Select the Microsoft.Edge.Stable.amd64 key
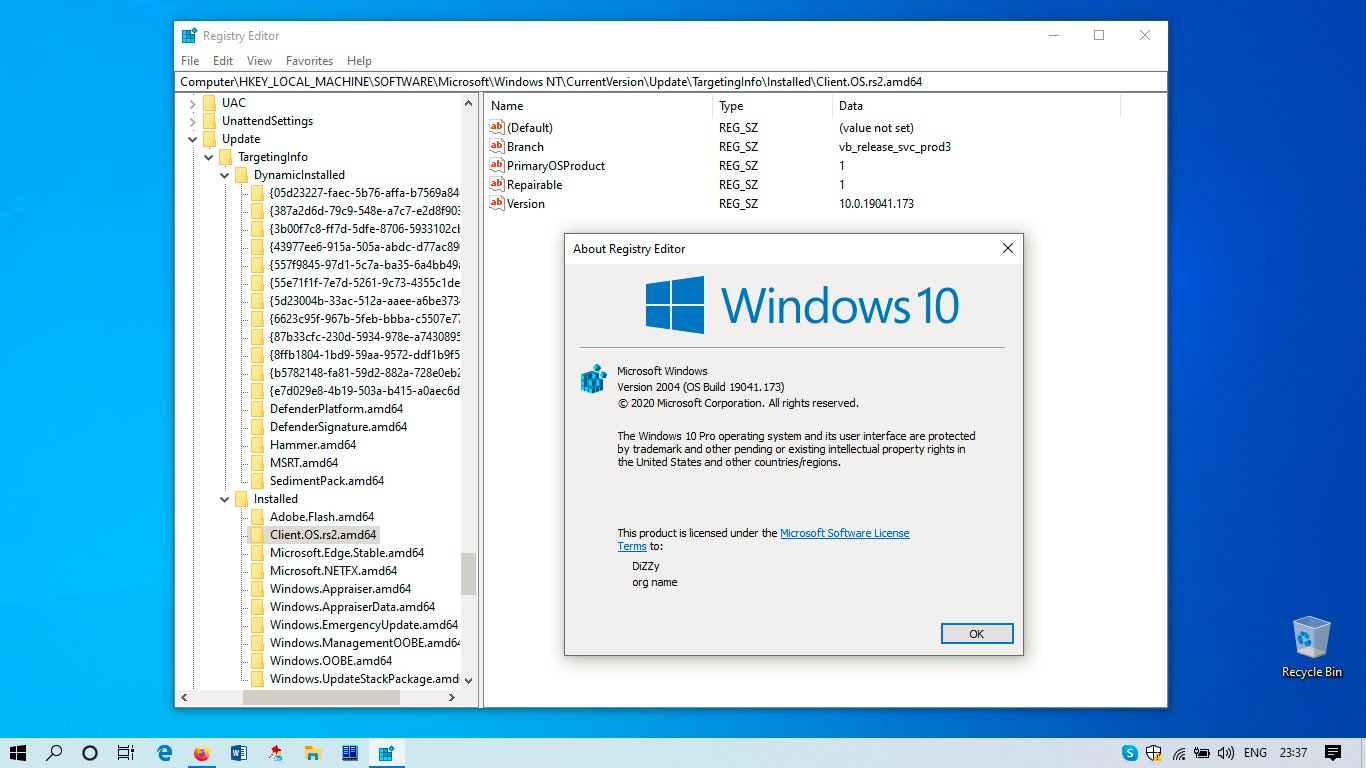This screenshot has height=768, width=1366. [x=346, y=553]
